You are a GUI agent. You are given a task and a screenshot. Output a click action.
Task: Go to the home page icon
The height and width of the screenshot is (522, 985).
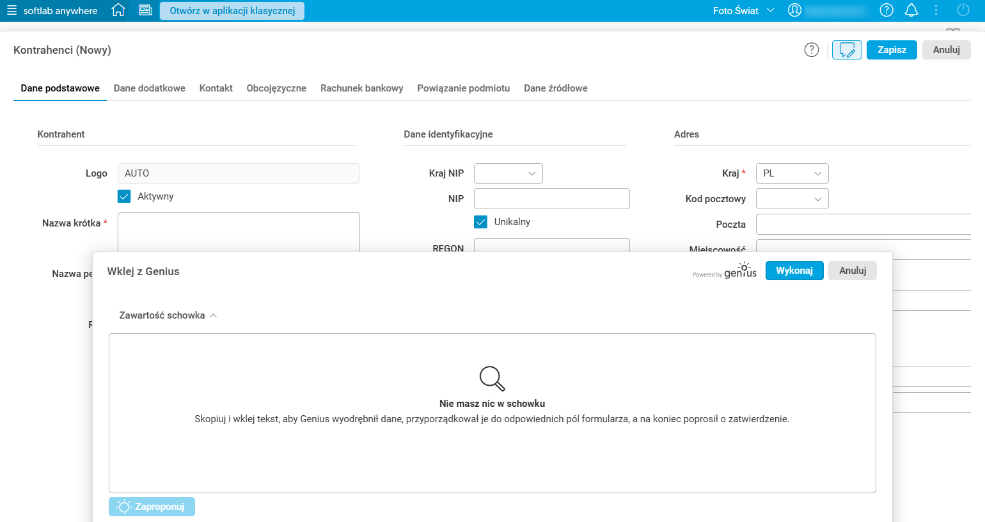[118, 10]
